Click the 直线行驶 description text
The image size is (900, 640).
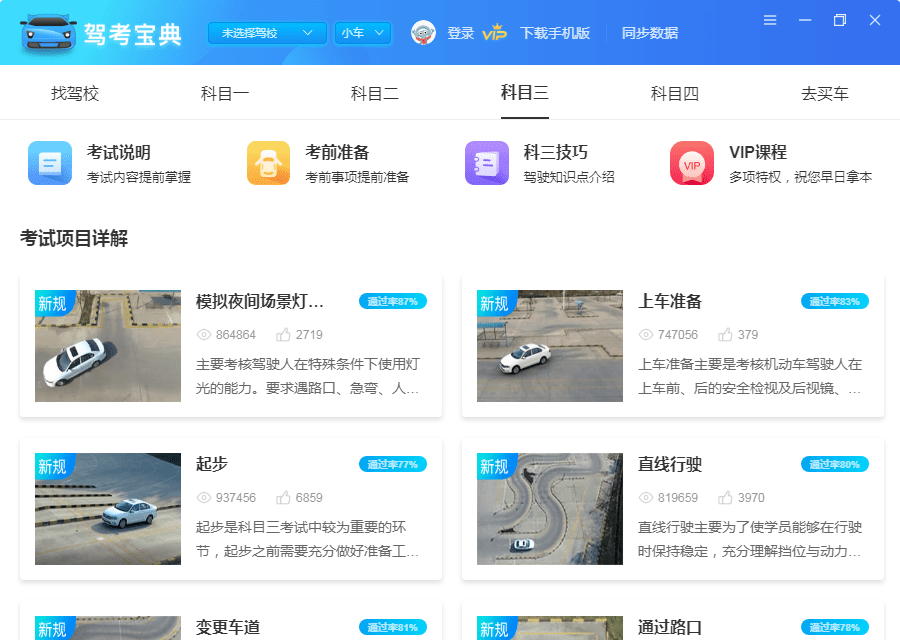[x=750, y=540]
